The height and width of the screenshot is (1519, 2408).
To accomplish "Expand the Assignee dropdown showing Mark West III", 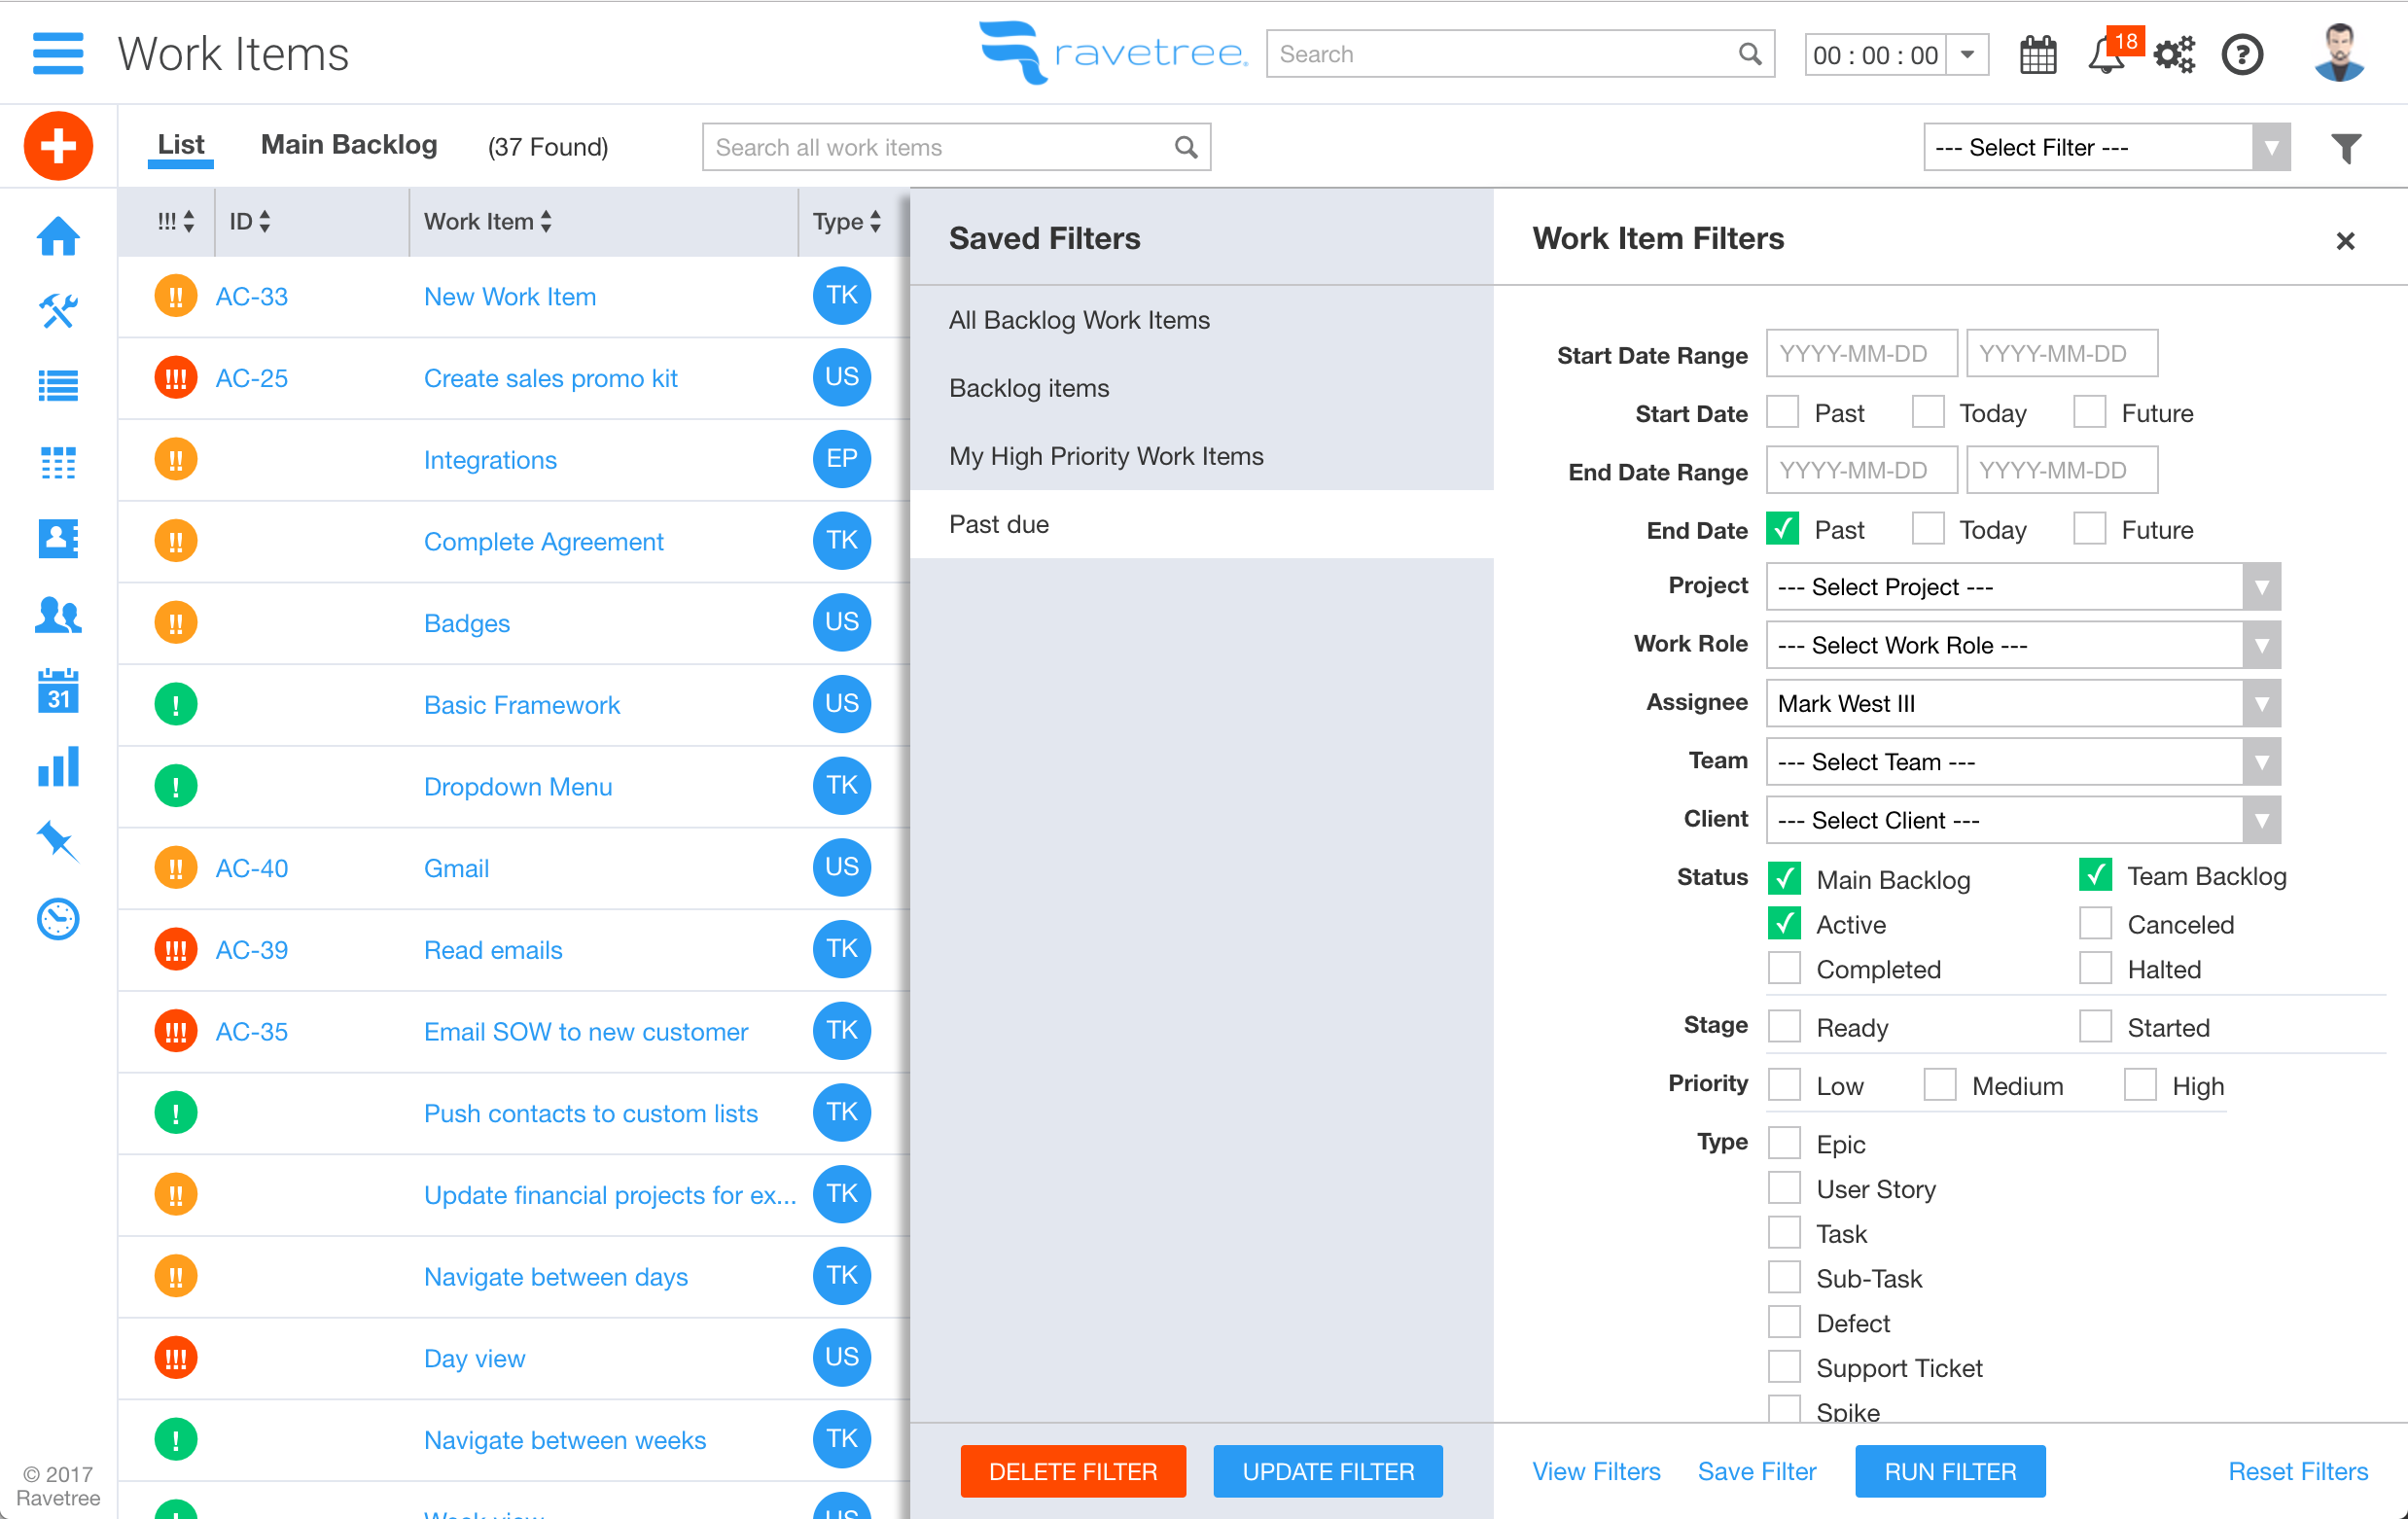I will click(2022, 703).
